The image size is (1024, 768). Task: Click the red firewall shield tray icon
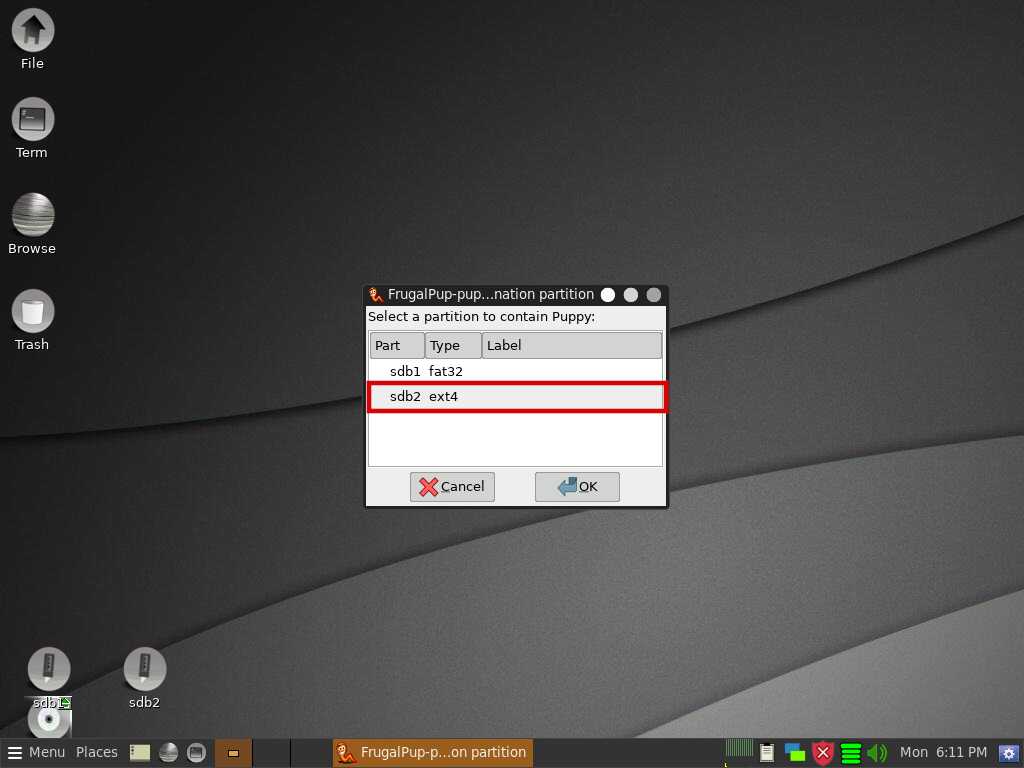coord(823,753)
